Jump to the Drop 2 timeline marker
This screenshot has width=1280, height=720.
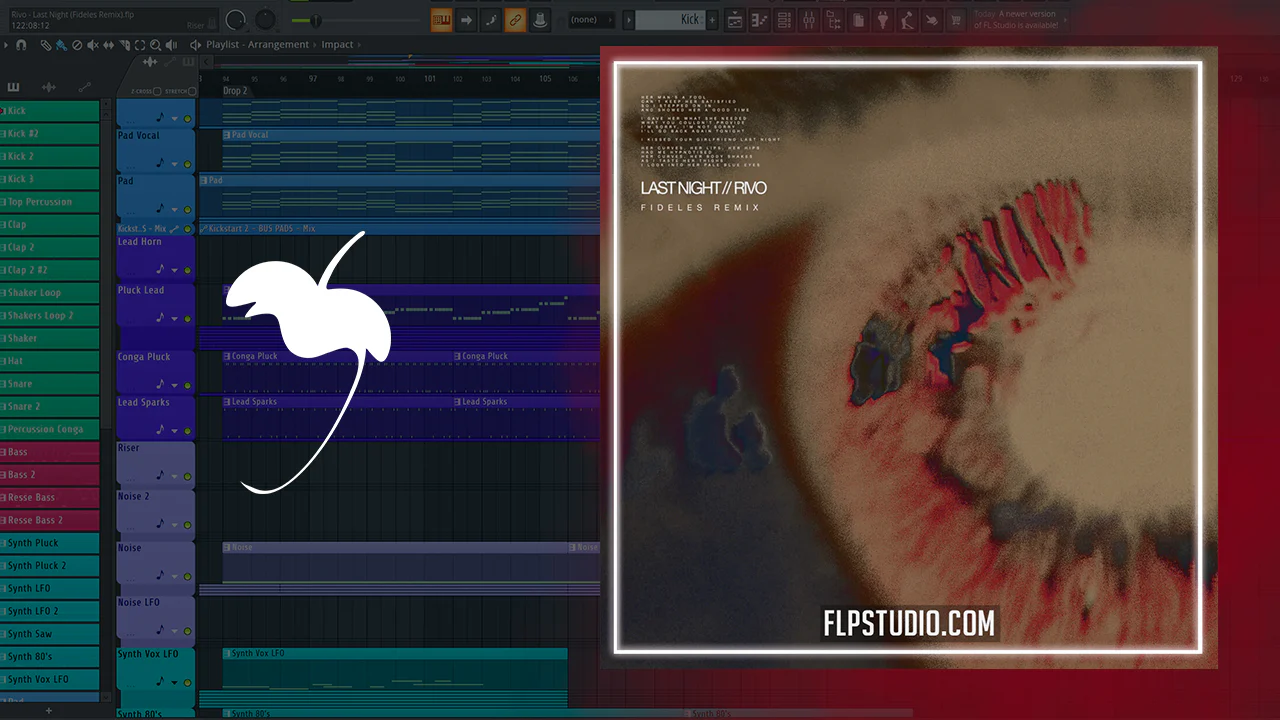click(x=235, y=91)
